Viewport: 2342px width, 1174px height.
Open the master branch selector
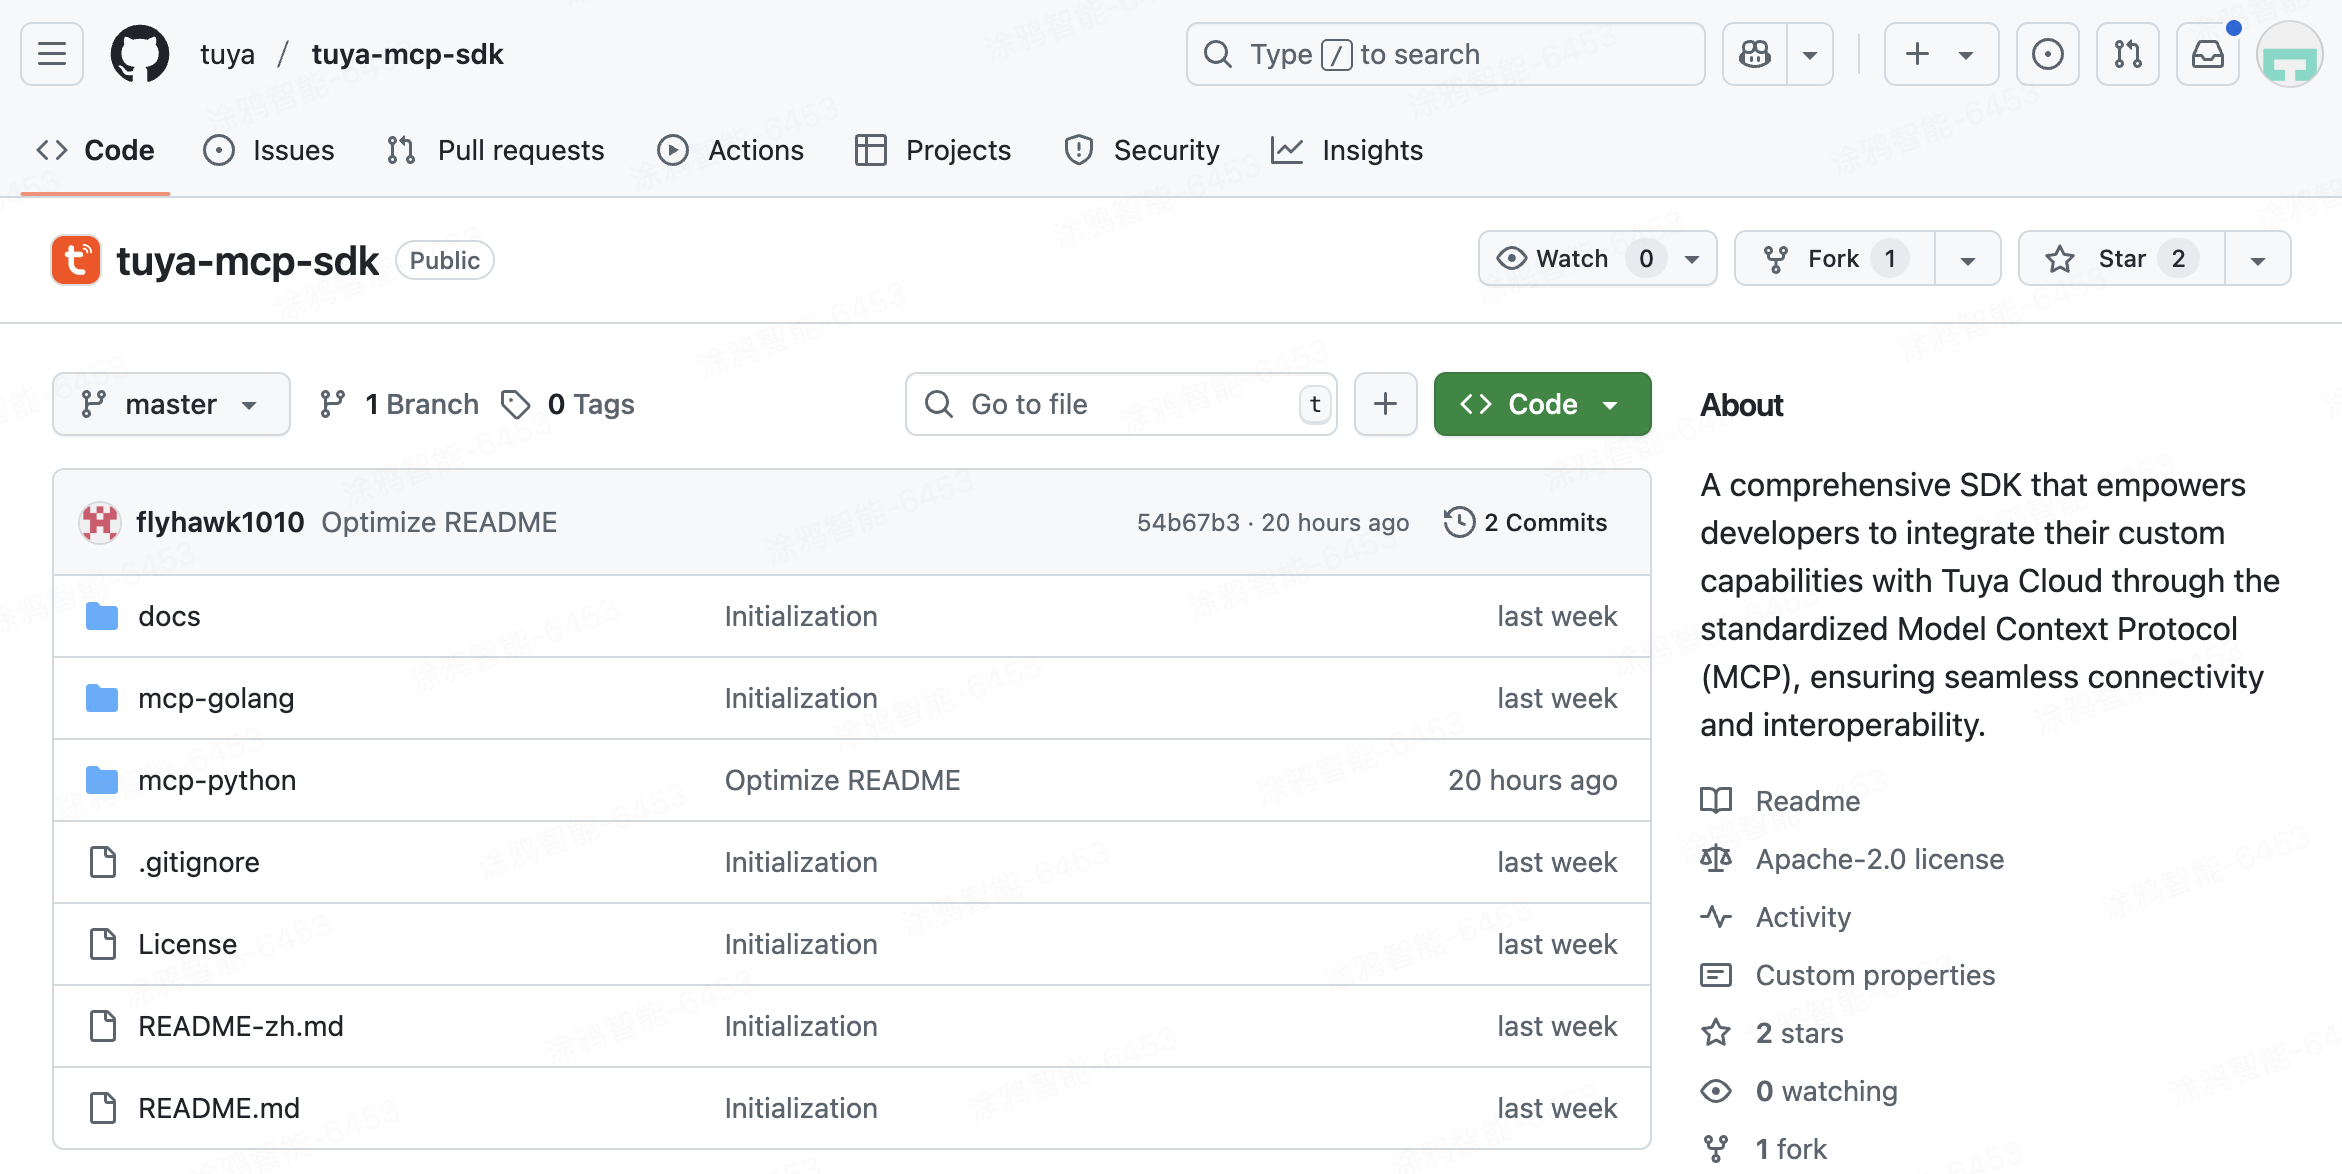pyautogui.click(x=171, y=404)
